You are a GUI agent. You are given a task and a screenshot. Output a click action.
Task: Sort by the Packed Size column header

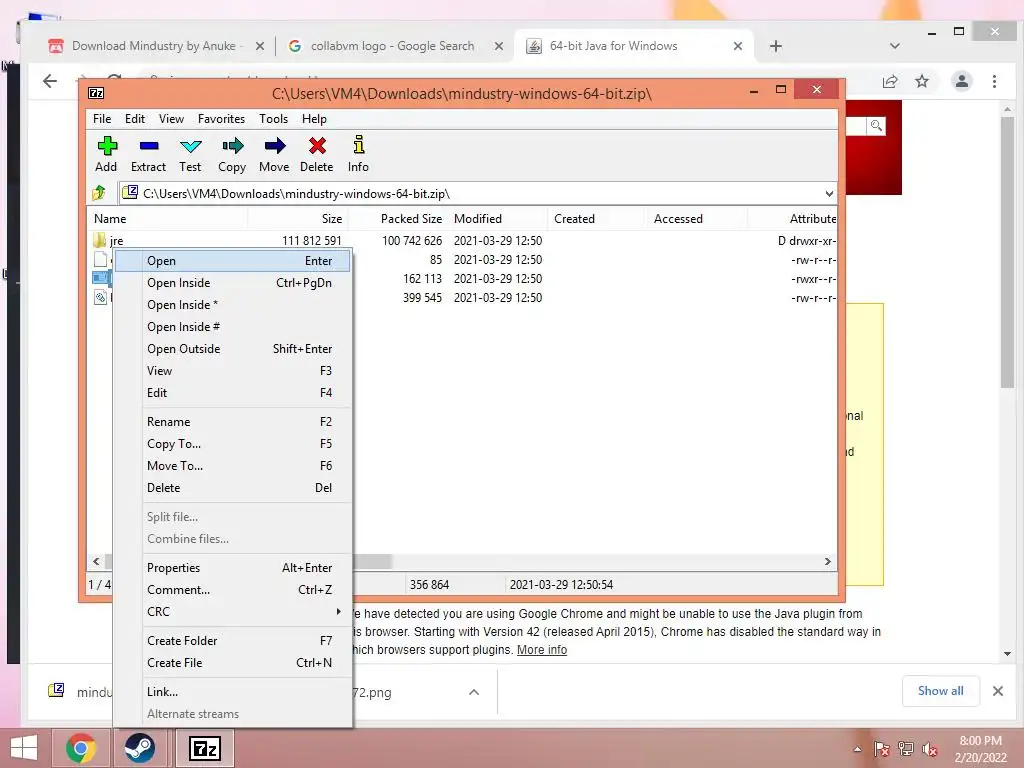396,219
